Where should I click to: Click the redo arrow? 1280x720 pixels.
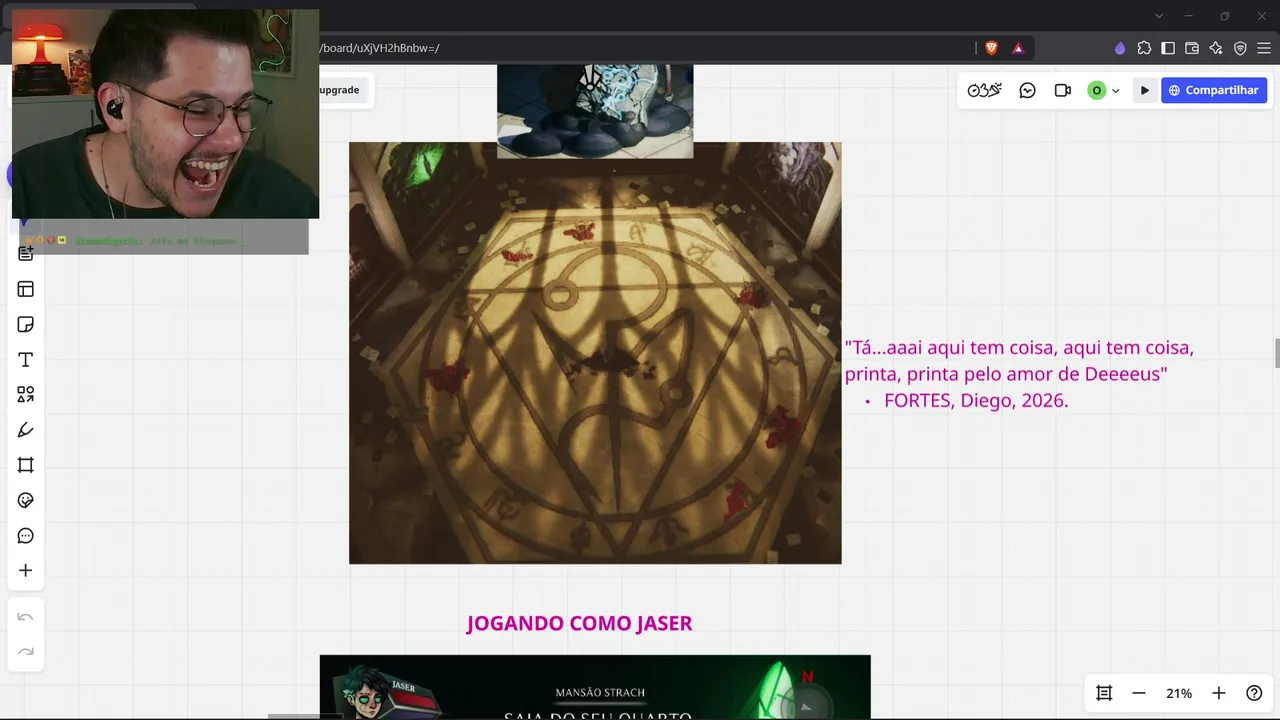click(x=26, y=652)
